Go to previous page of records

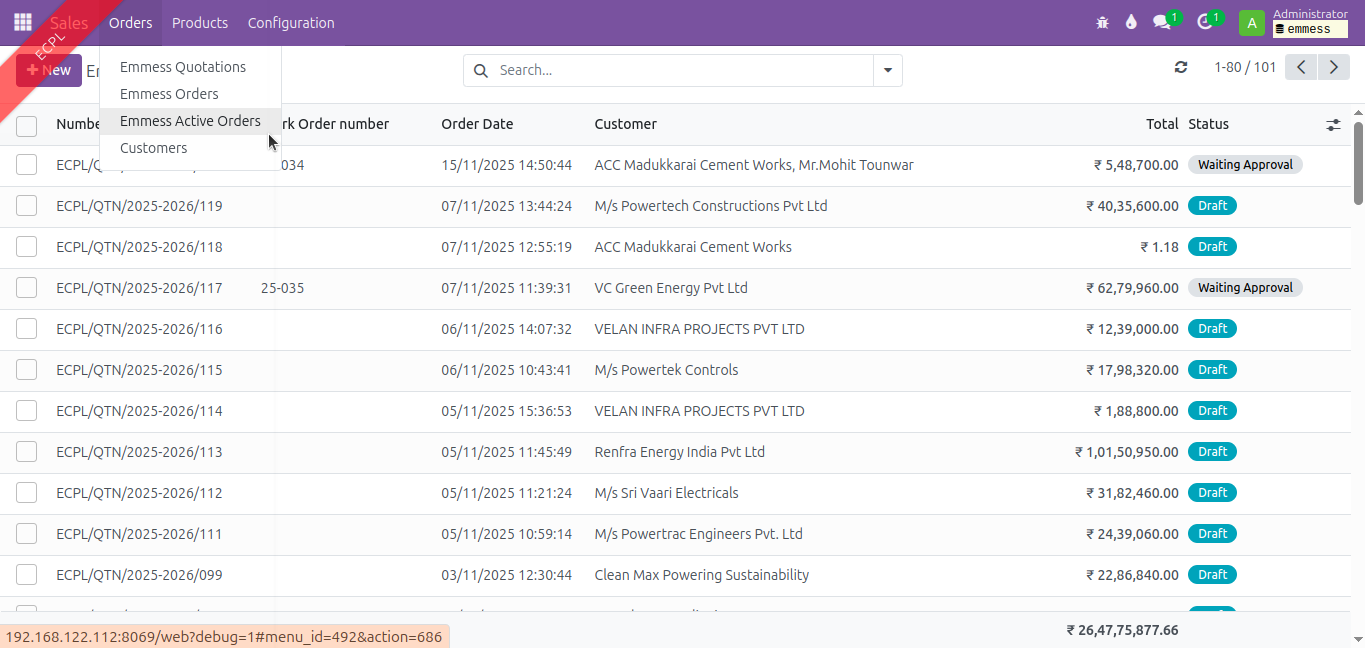(1301, 67)
